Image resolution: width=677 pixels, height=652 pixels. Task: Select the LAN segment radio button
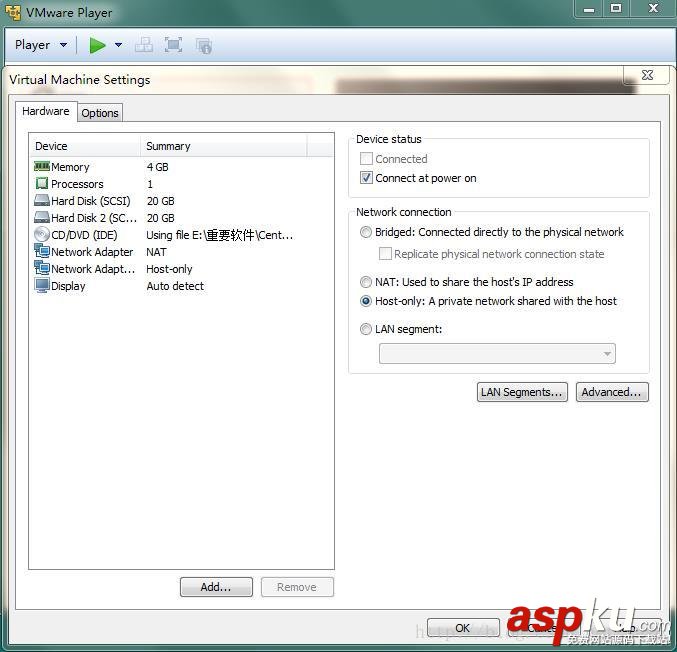pyautogui.click(x=366, y=329)
